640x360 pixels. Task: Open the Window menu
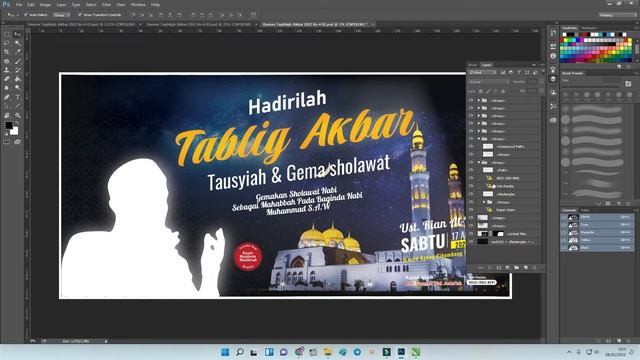click(138, 4)
